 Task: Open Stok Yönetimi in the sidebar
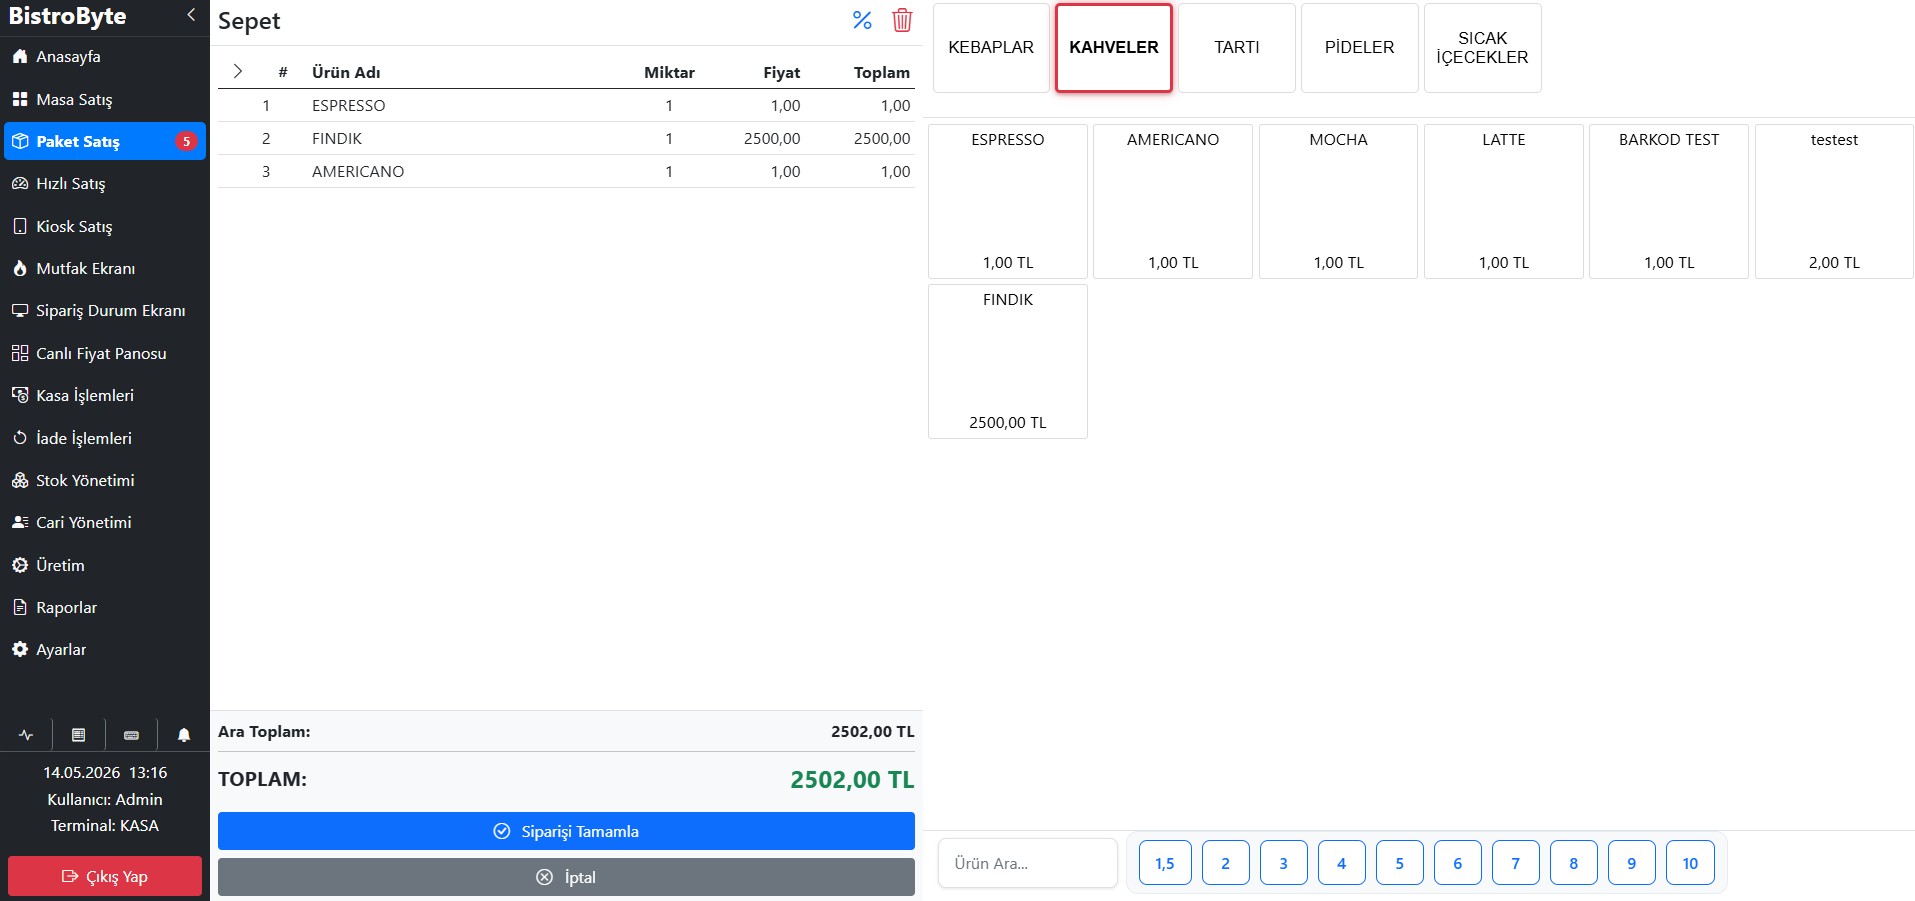tap(105, 480)
